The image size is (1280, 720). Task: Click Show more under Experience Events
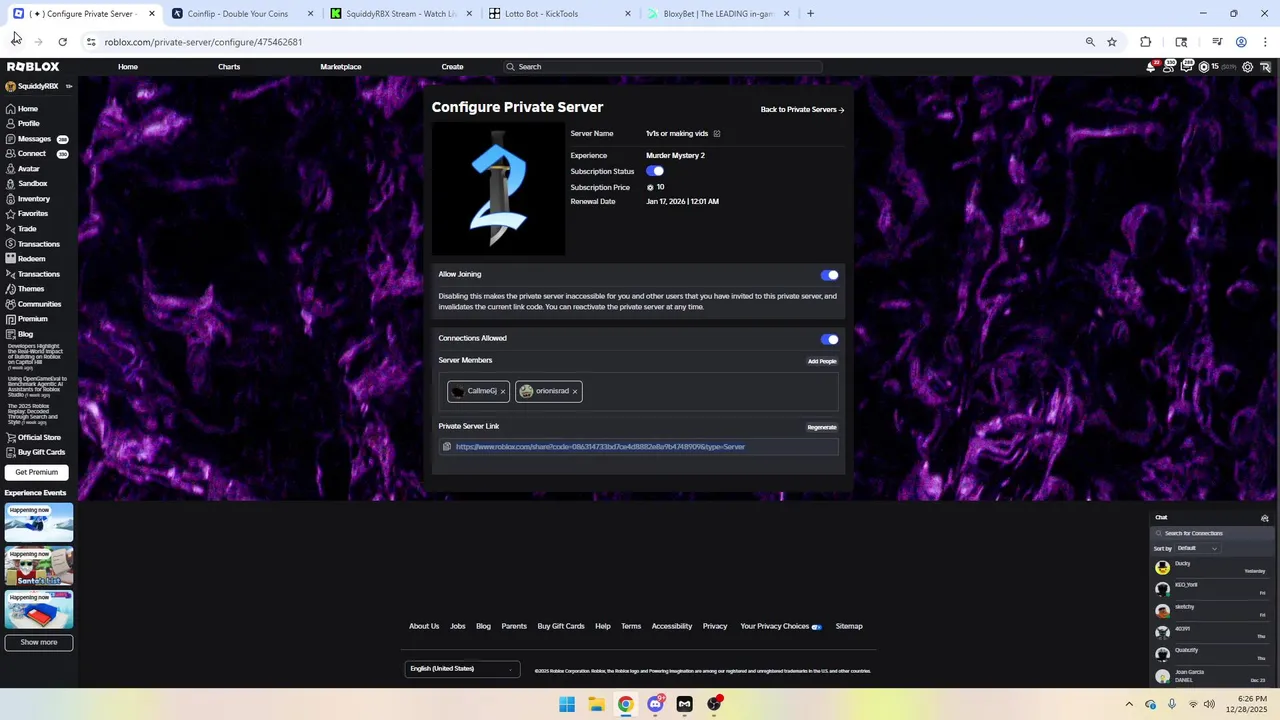click(39, 642)
